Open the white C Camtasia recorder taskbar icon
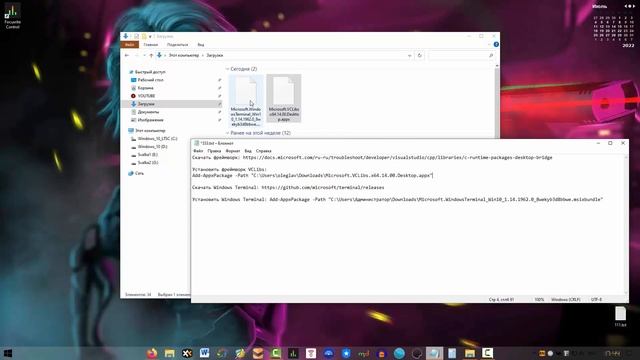The image size is (640, 360). tap(487, 353)
